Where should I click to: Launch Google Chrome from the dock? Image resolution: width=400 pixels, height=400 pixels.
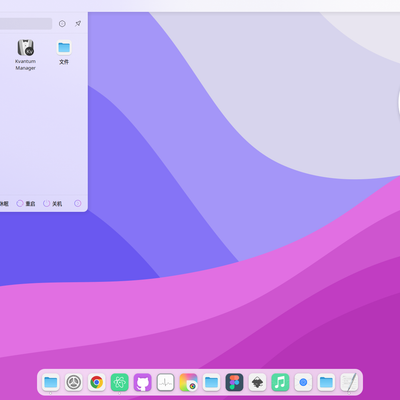coord(97,382)
